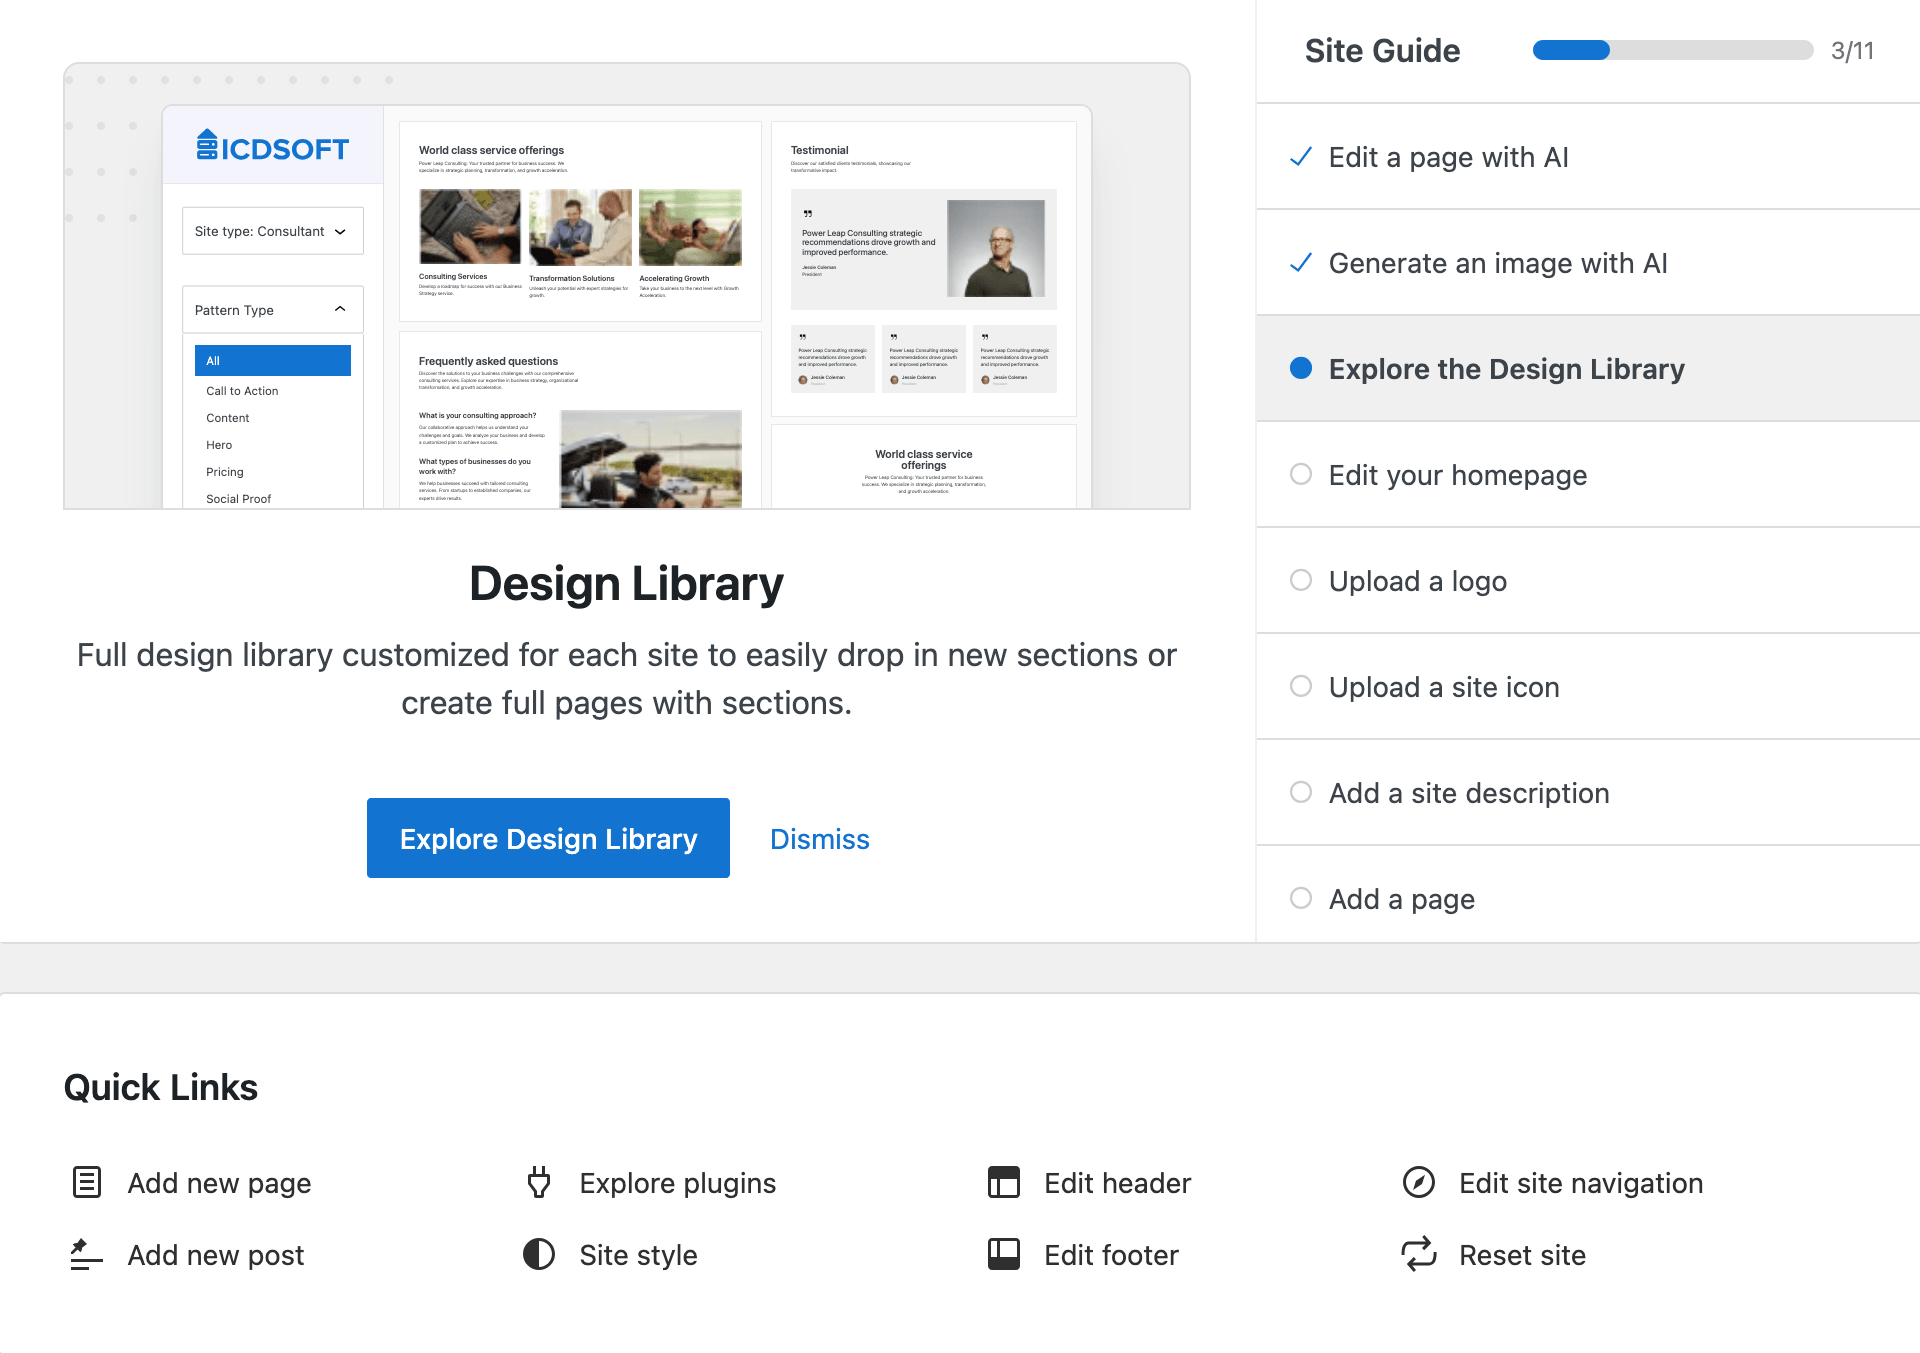The width and height of the screenshot is (1920, 1353).
Task: Open Explore the Design Library guide item
Action: [x=1506, y=369]
